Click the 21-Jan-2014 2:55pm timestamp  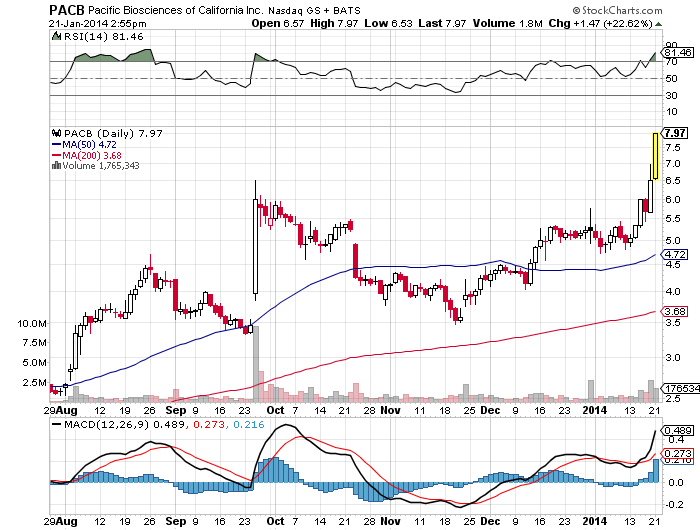[97, 24]
